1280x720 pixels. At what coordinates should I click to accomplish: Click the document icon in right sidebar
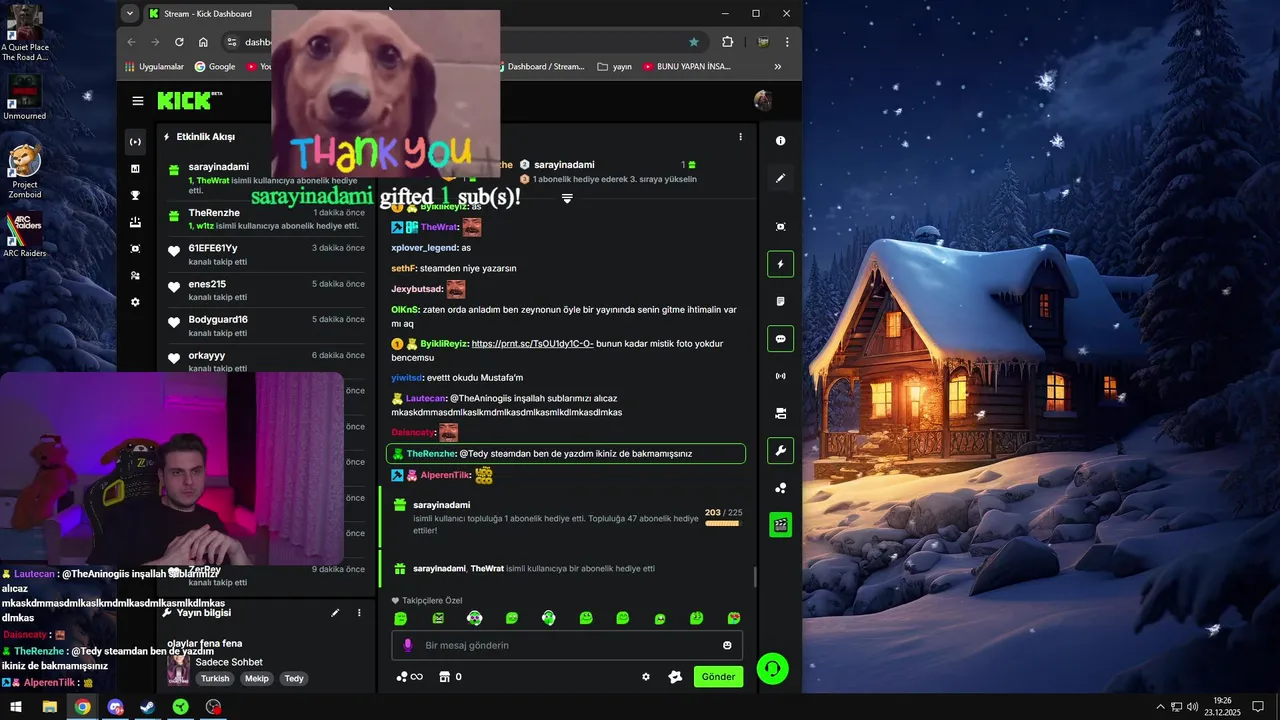pos(781,301)
